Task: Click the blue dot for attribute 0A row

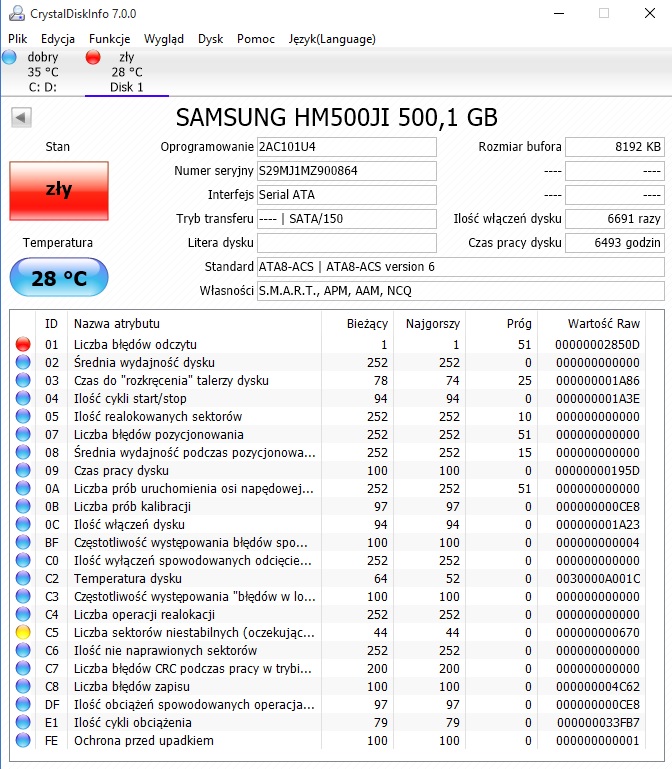Action: click(x=23, y=488)
